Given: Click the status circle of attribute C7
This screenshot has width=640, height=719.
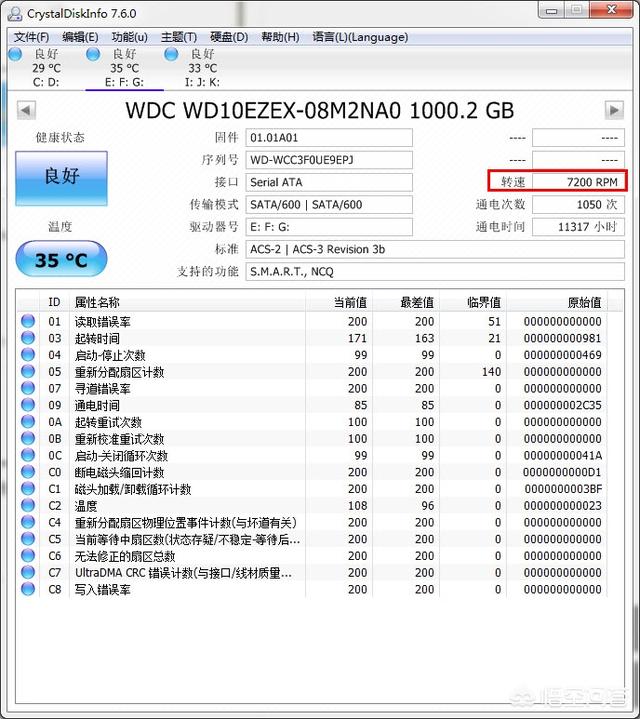Looking at the screenshot, I should [28, 572].
